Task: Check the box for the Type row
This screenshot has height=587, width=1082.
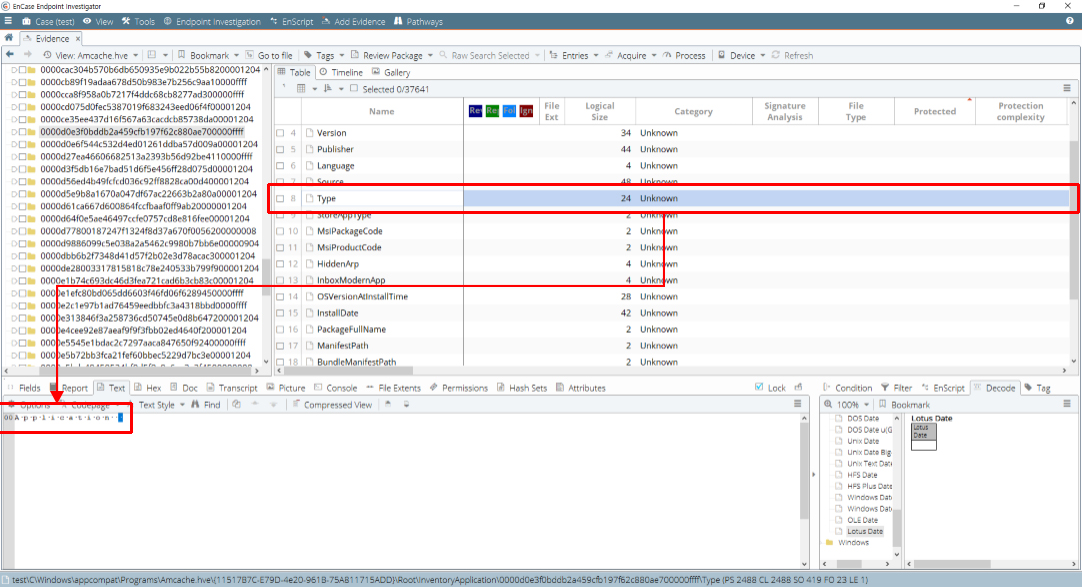Action: pyautogui.click(x=280, y=199)
